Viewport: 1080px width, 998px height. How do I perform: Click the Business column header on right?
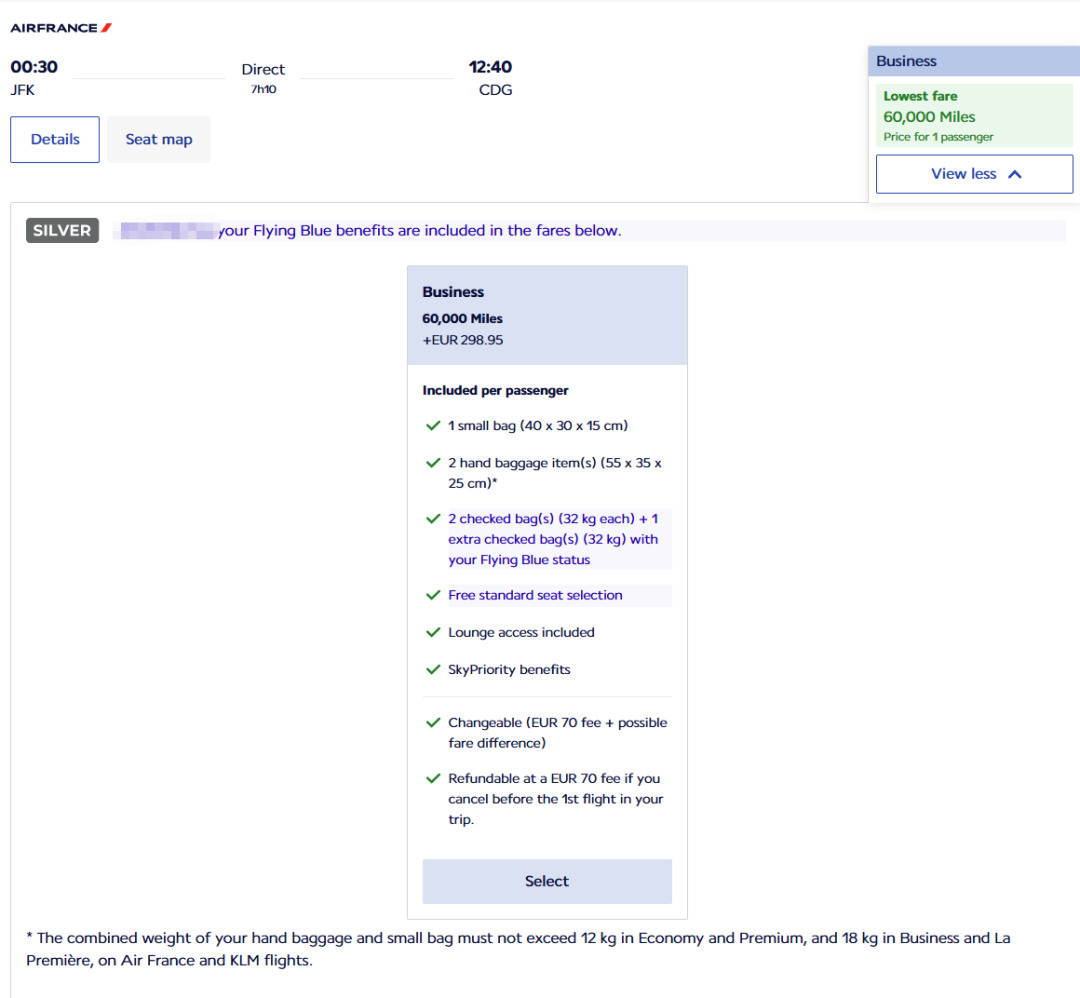pyautogui.click(x=974, y=61)
